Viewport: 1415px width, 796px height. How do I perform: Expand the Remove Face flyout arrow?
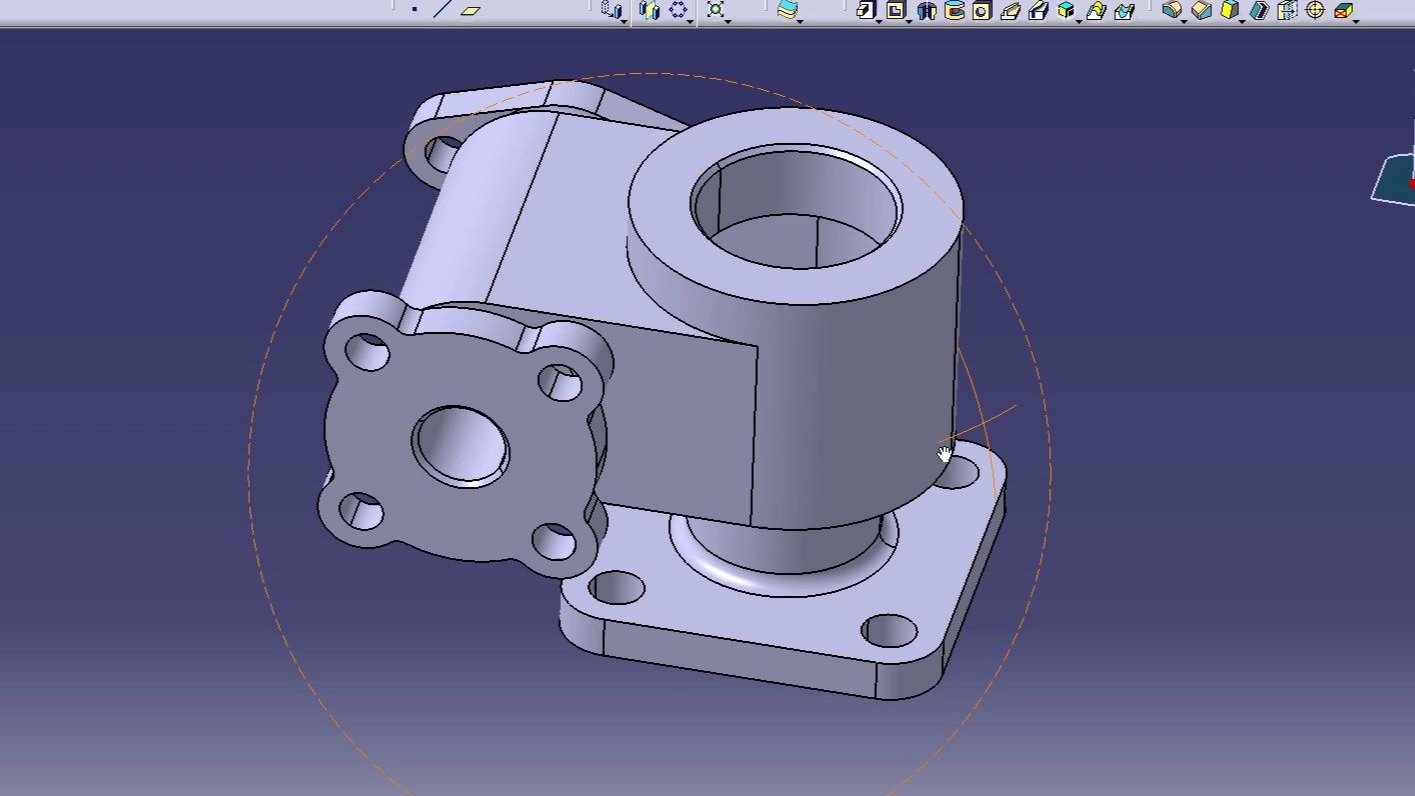pos(1356,21)
